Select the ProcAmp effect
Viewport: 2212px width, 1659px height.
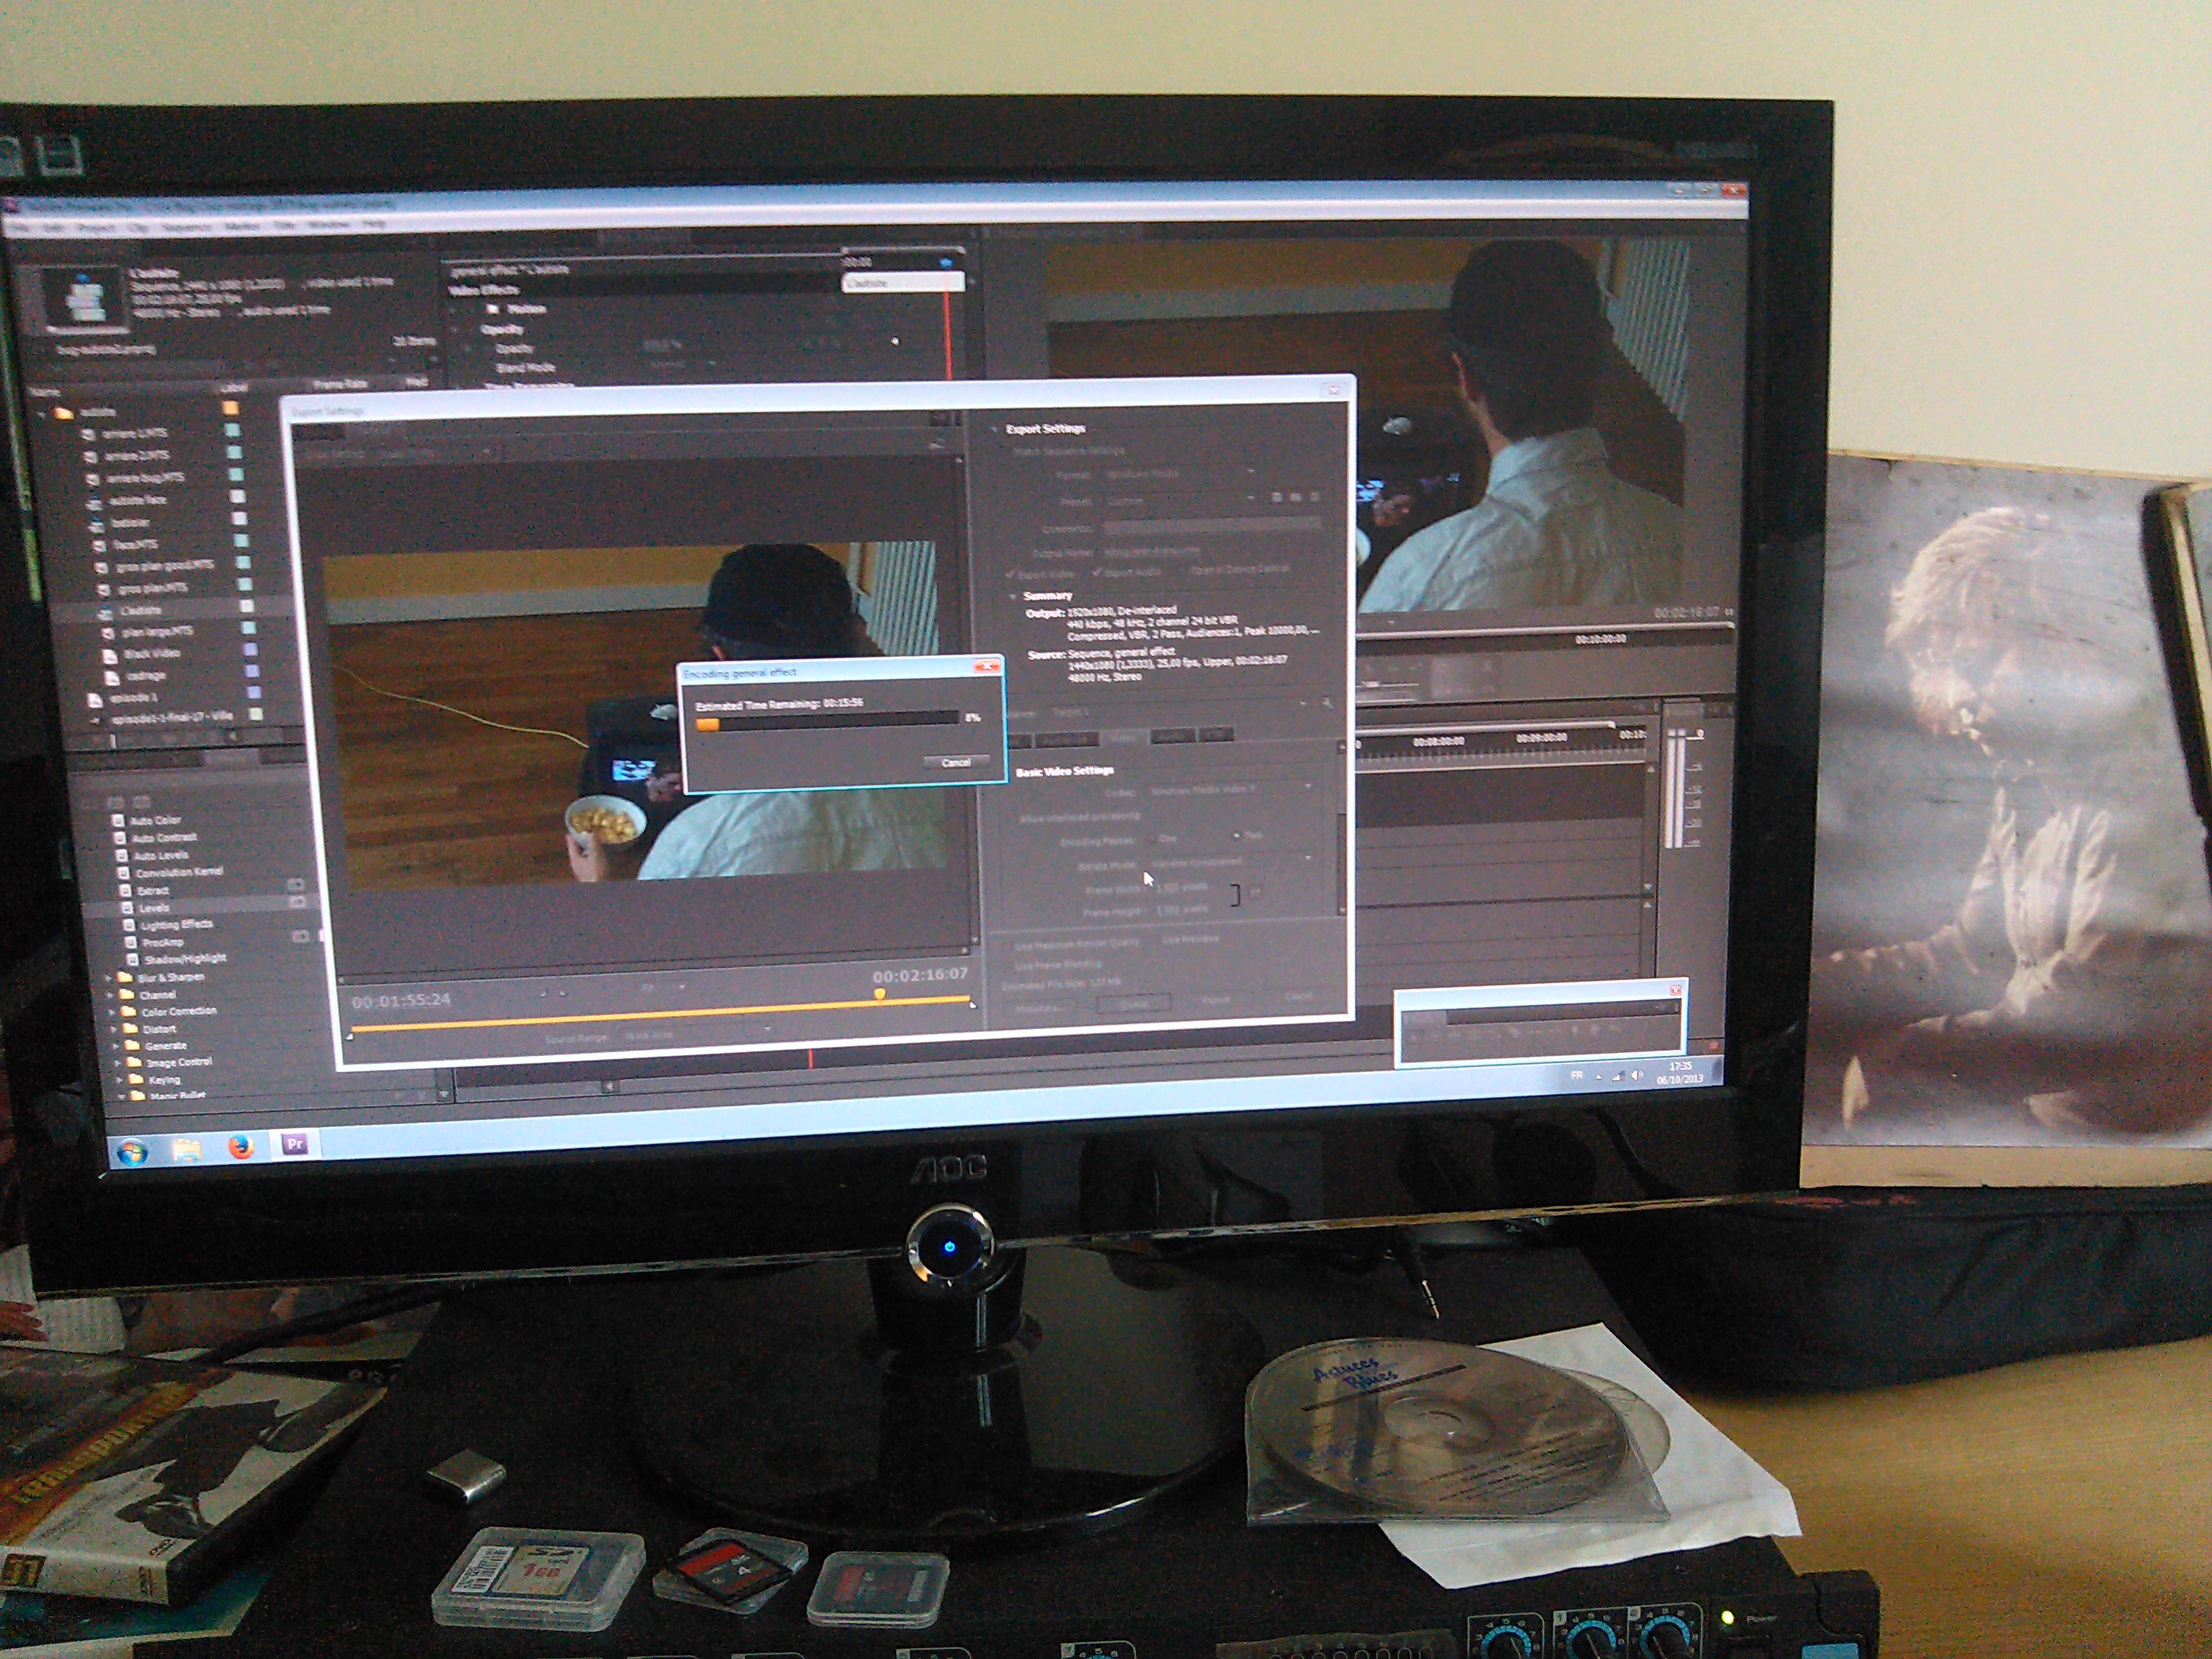pyautogui.click(x=163, y=942)
